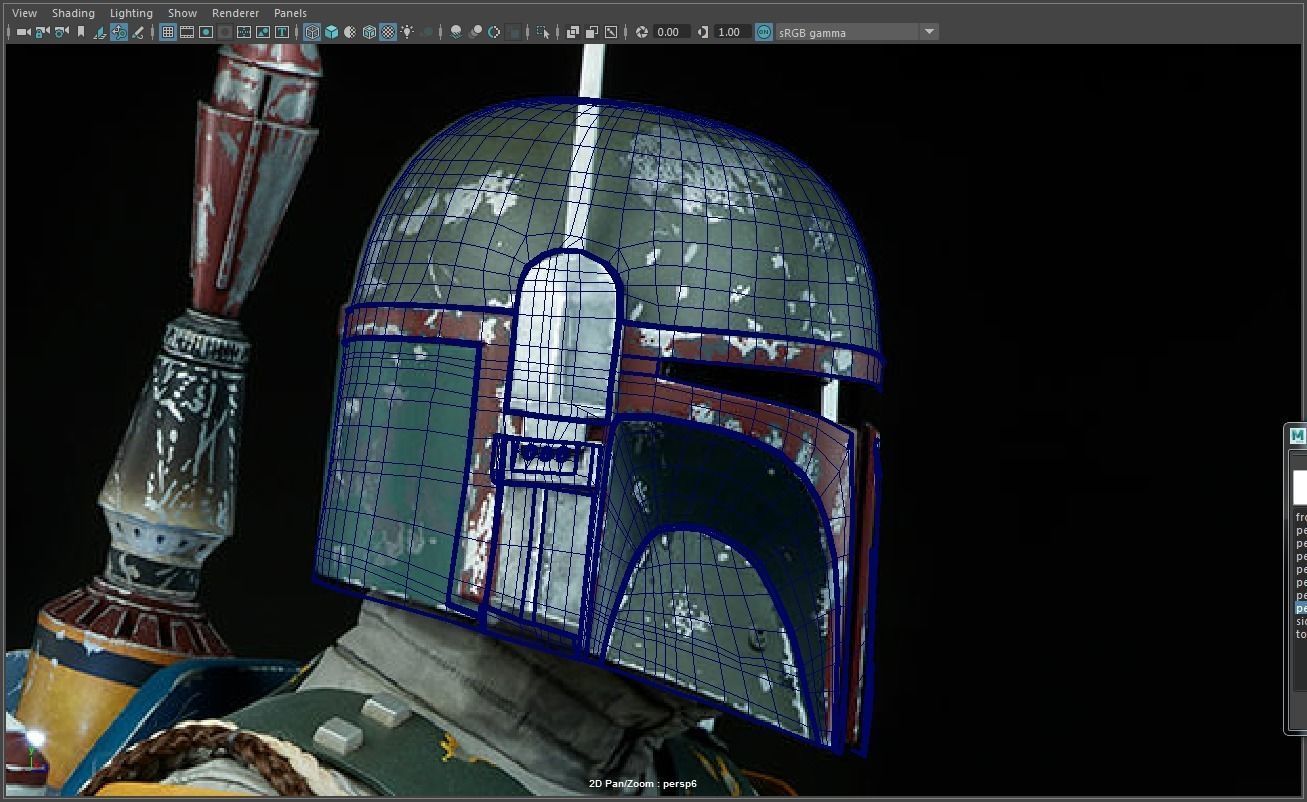Toggle the Resolution Gate display
Image resolution: width=1307 pixels, height=802 pixels.
click(x=206, y=32)
